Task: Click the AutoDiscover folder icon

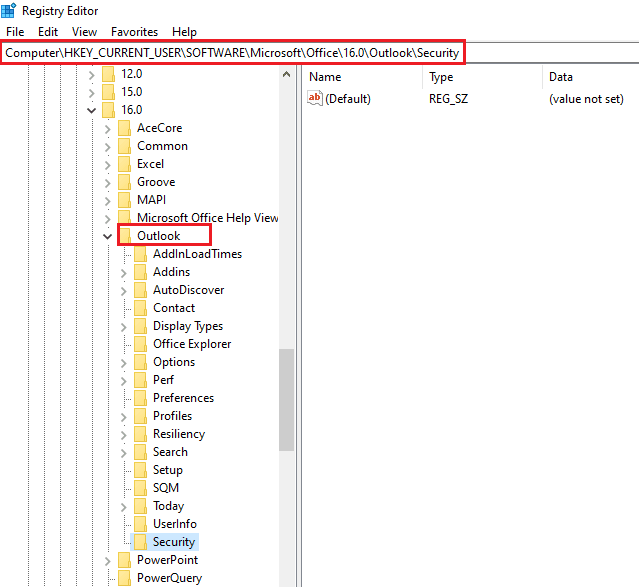Action: pos(141,290)
